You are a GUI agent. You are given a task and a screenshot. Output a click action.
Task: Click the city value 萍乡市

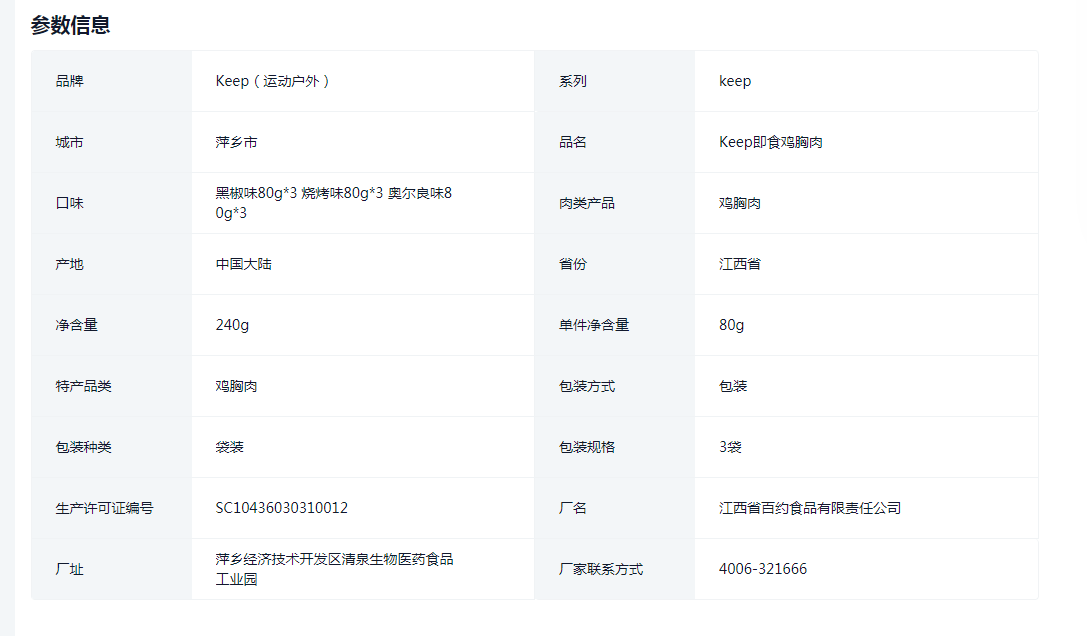coord(237,142)
